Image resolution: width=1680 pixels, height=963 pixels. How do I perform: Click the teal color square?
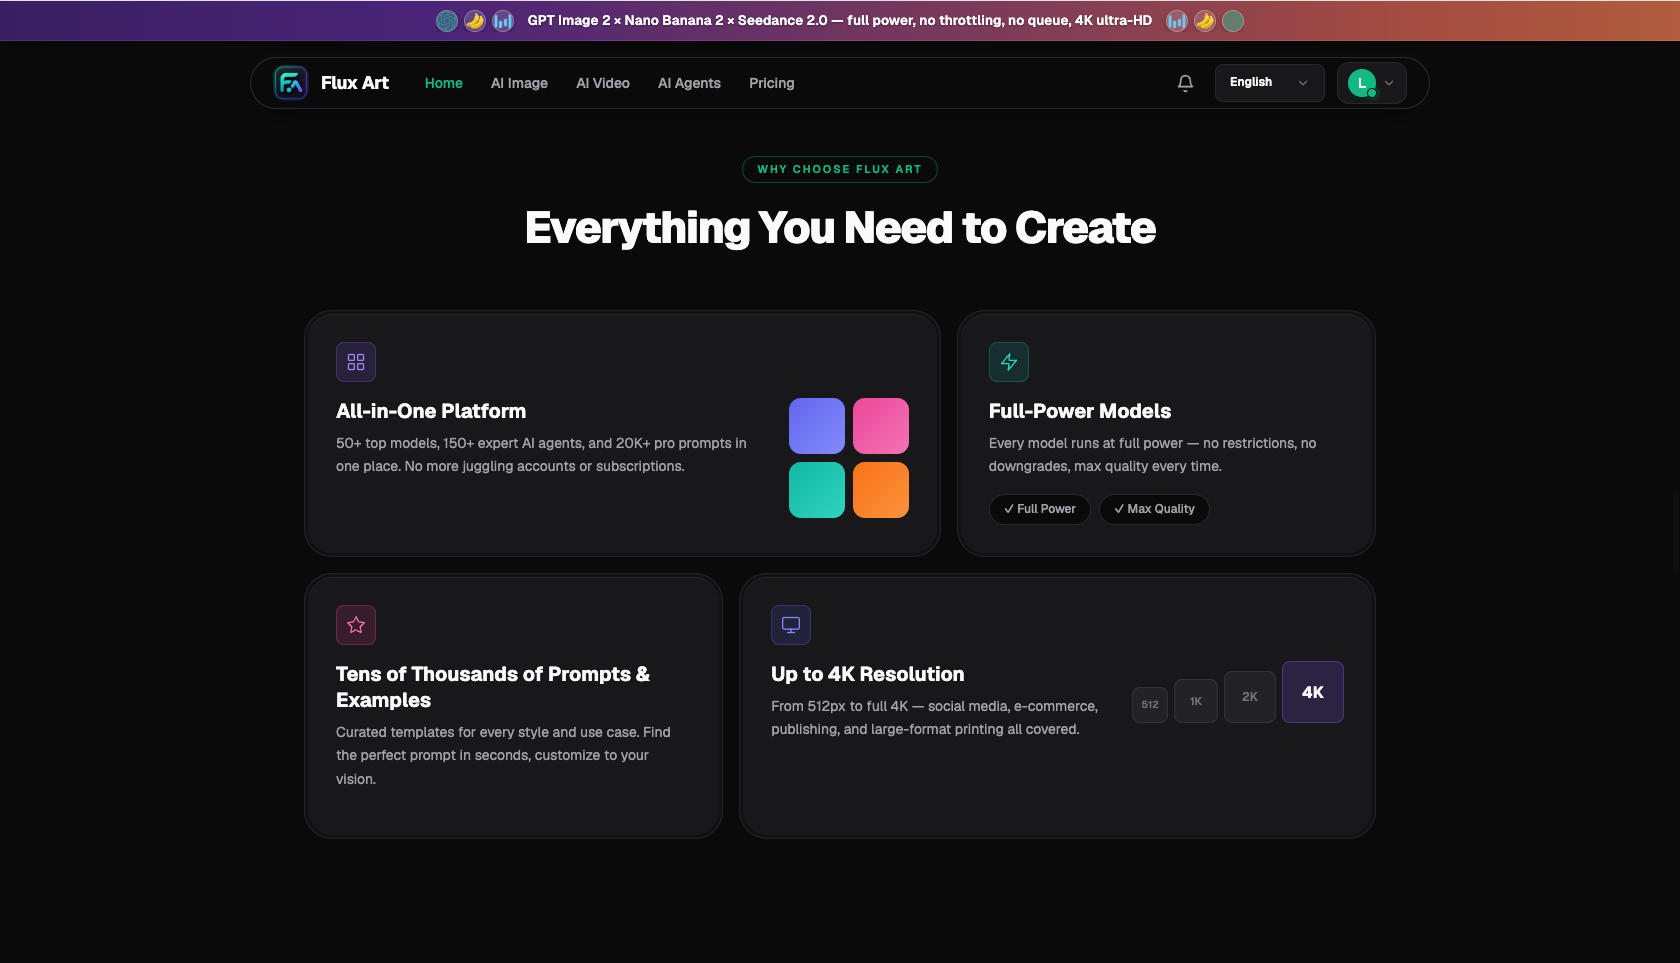tap(817, 490)
